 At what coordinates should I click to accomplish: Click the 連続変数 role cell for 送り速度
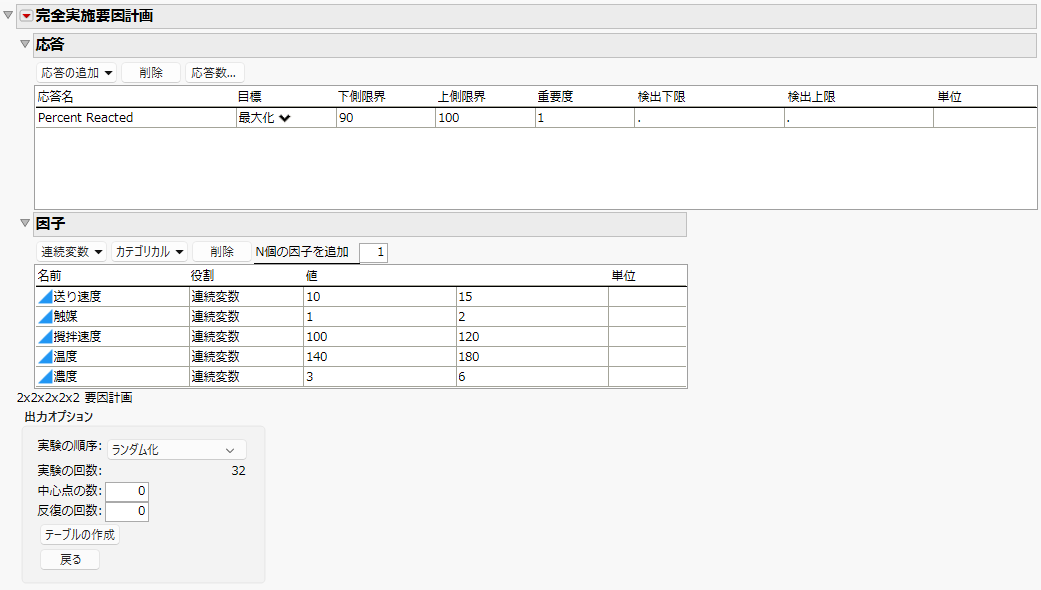[x=246, y=297]
